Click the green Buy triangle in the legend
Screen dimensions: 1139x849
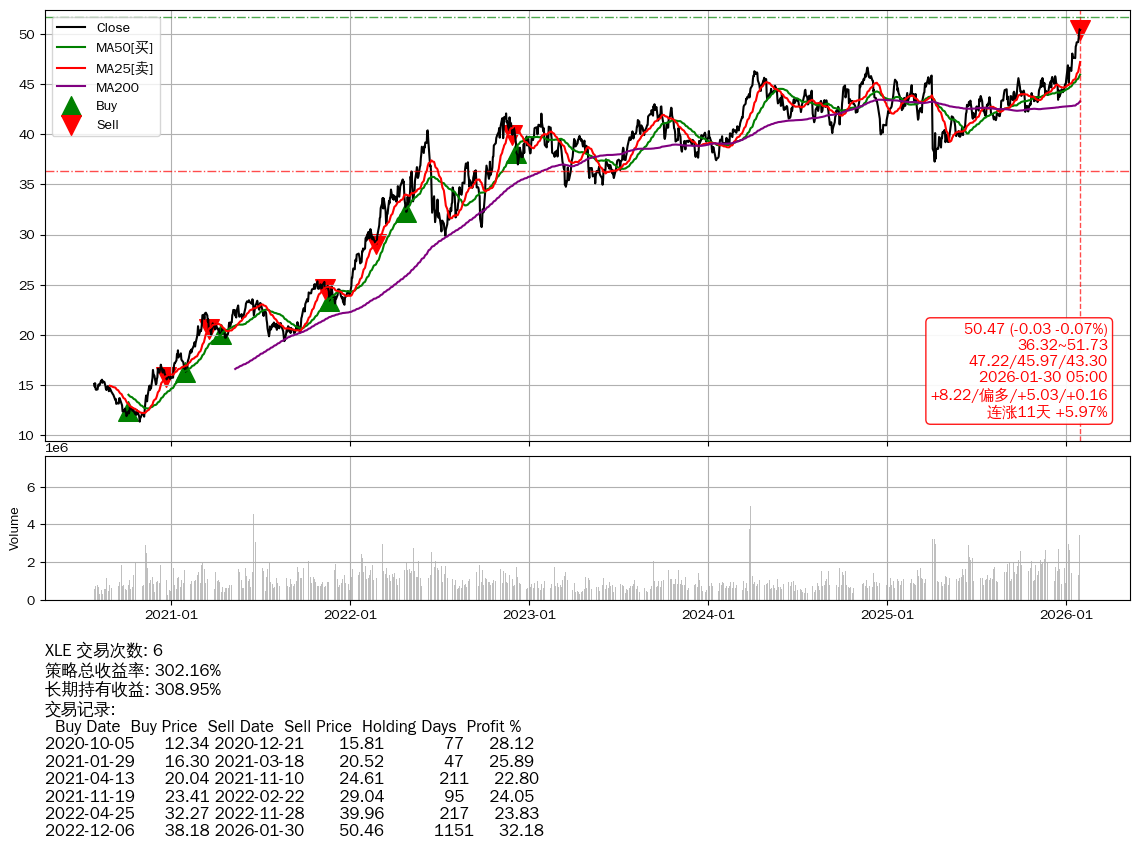(x=71, y=106)
